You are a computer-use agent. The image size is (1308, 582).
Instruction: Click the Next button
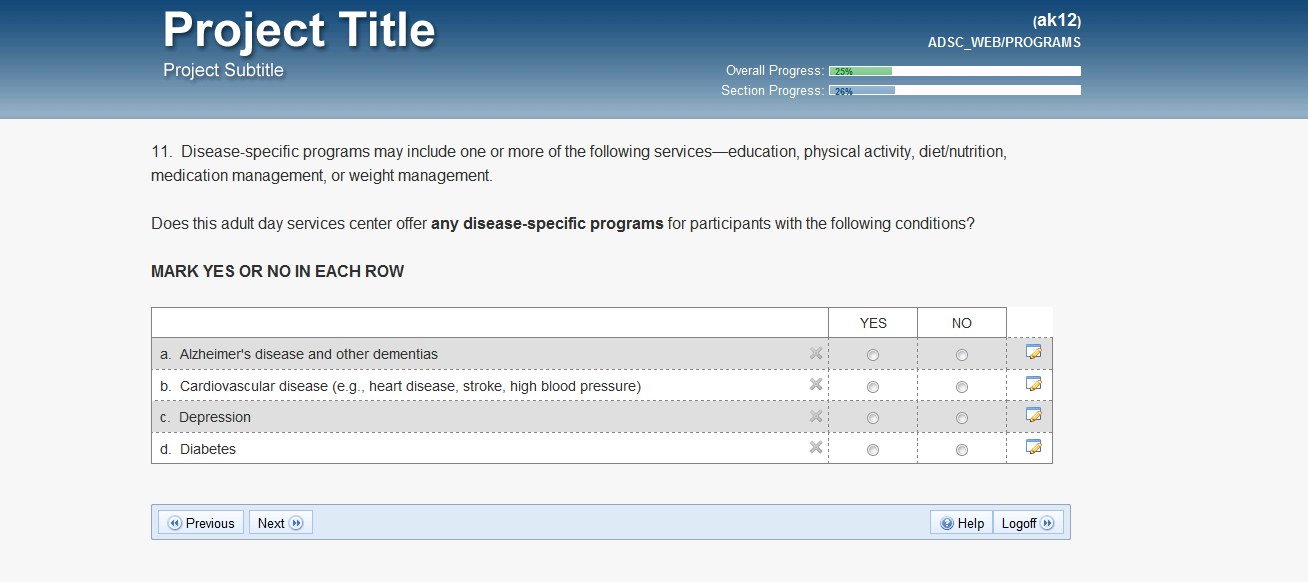(280, 523)
